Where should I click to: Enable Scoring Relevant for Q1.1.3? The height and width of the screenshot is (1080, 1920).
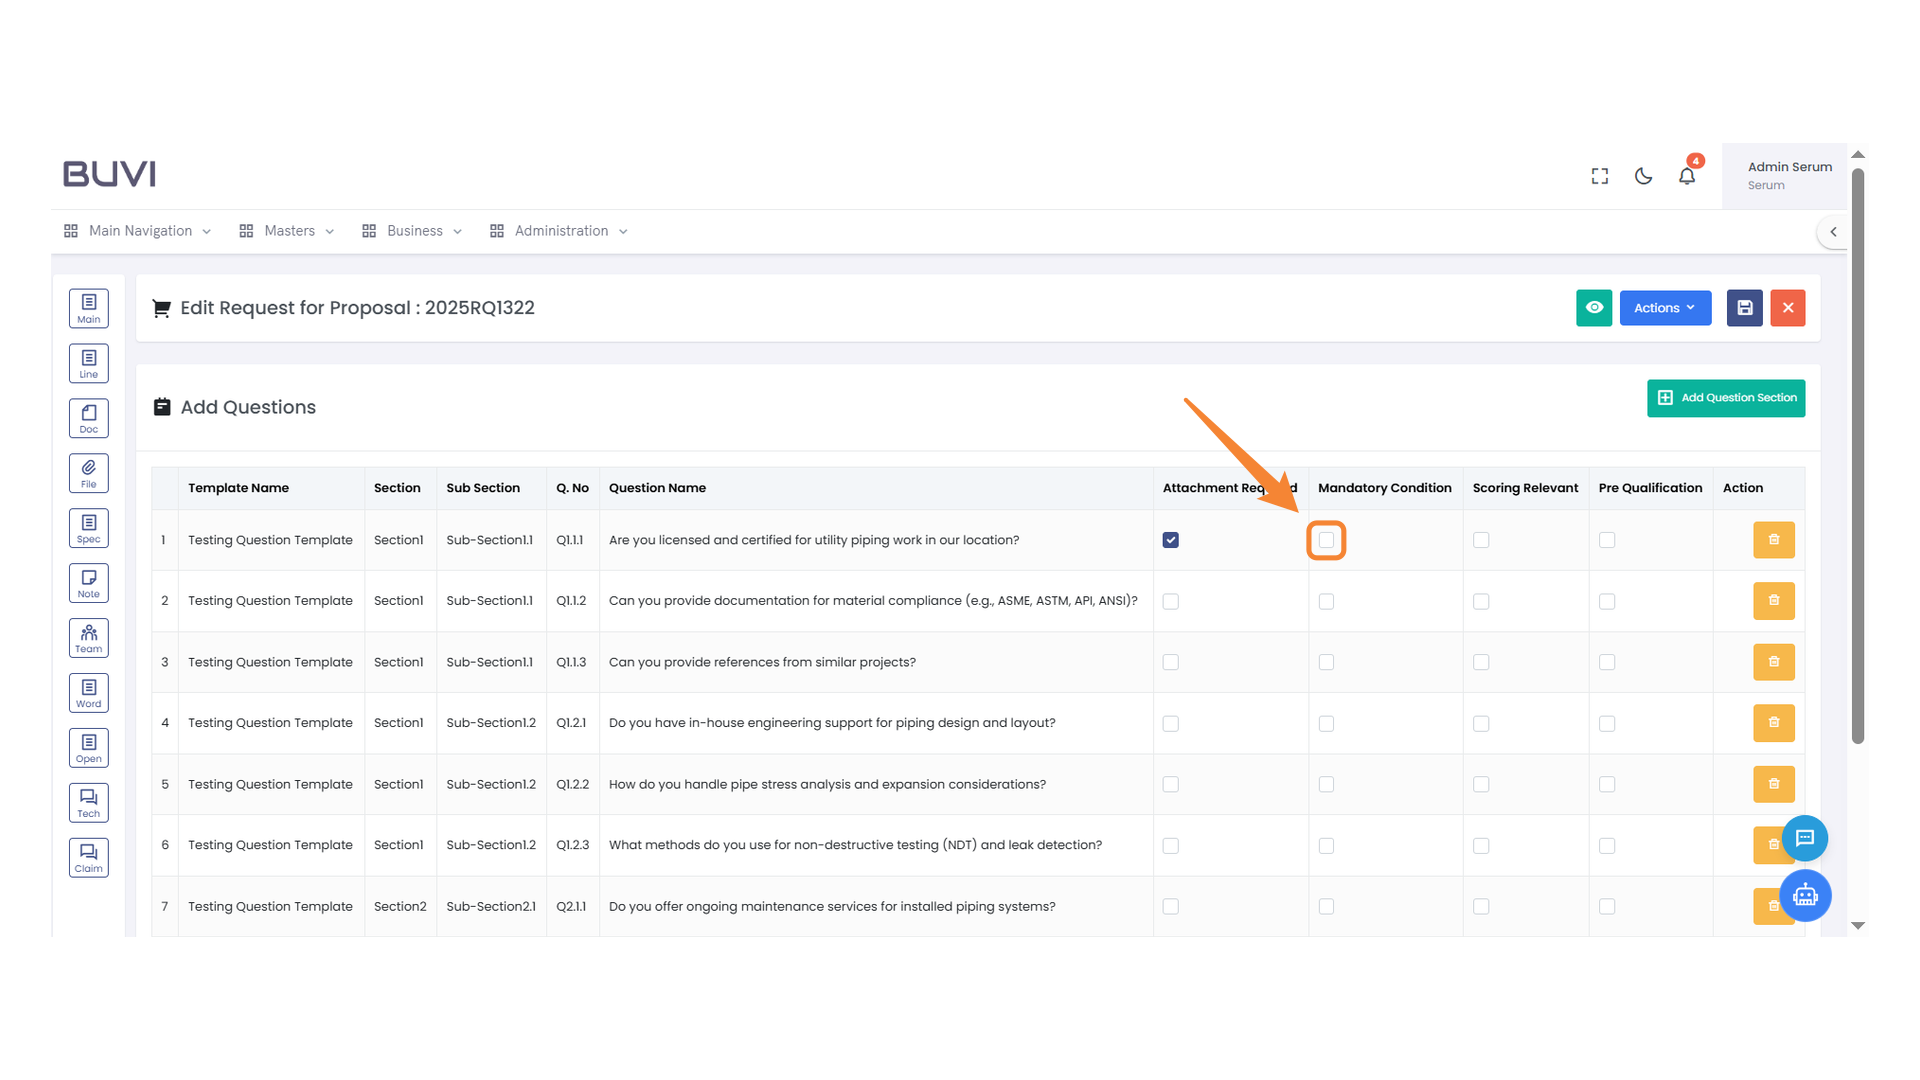[x=1481, y=662]
